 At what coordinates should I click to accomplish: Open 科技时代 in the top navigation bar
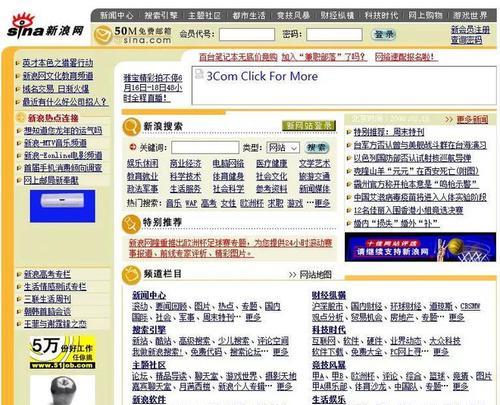(381, 15)
